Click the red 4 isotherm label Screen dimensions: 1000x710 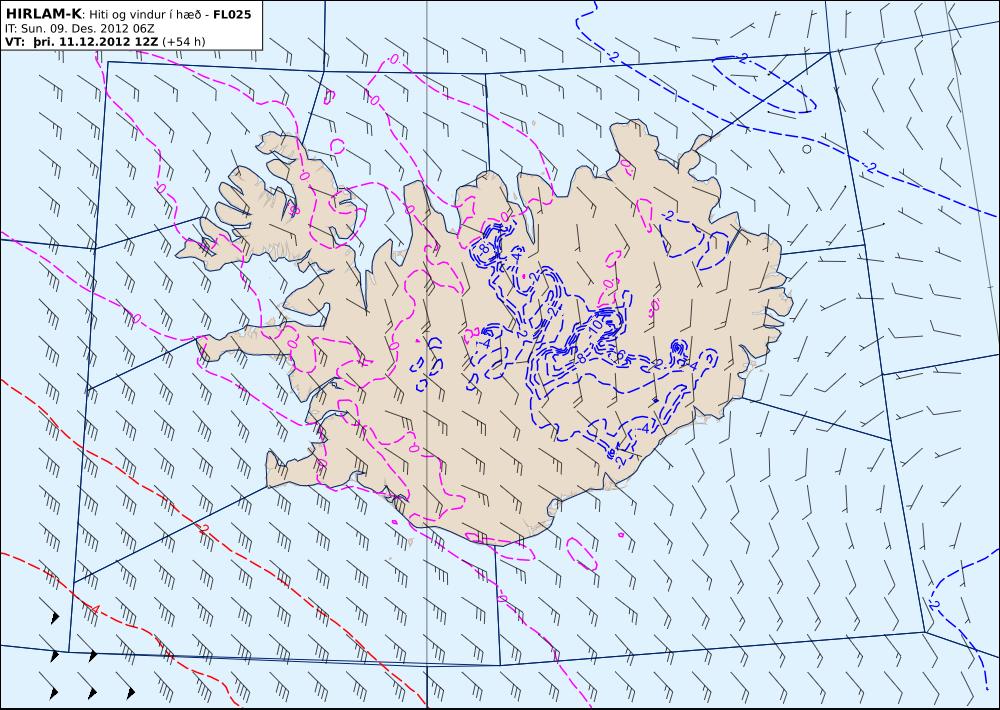(94, 609)
